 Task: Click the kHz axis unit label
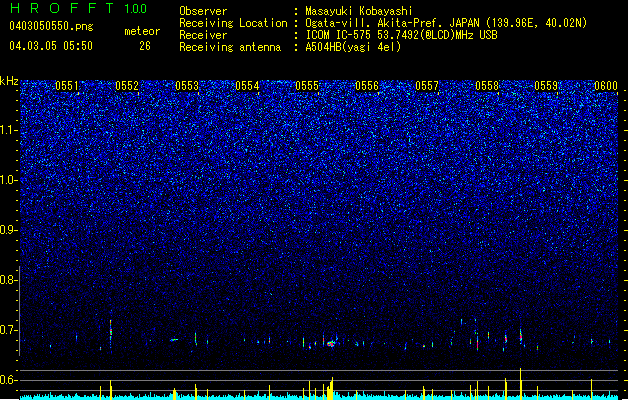pos(9,81)
